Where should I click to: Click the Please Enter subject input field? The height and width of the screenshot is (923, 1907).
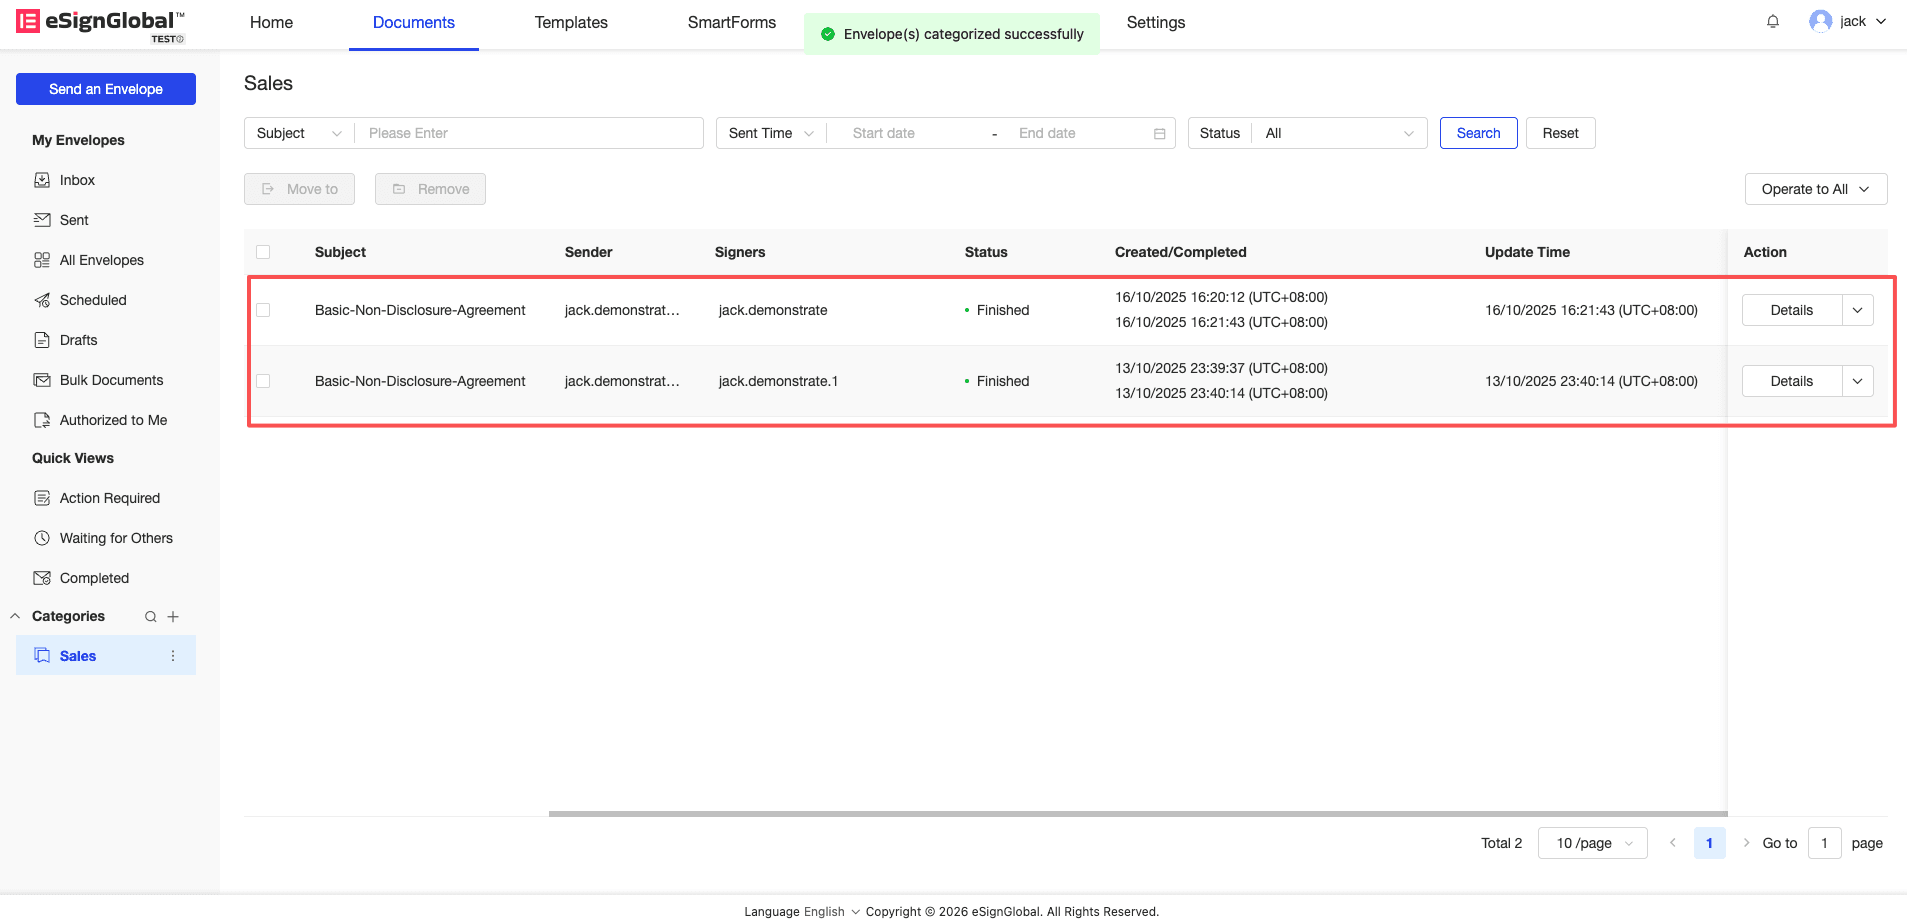(x=530, y=133)
